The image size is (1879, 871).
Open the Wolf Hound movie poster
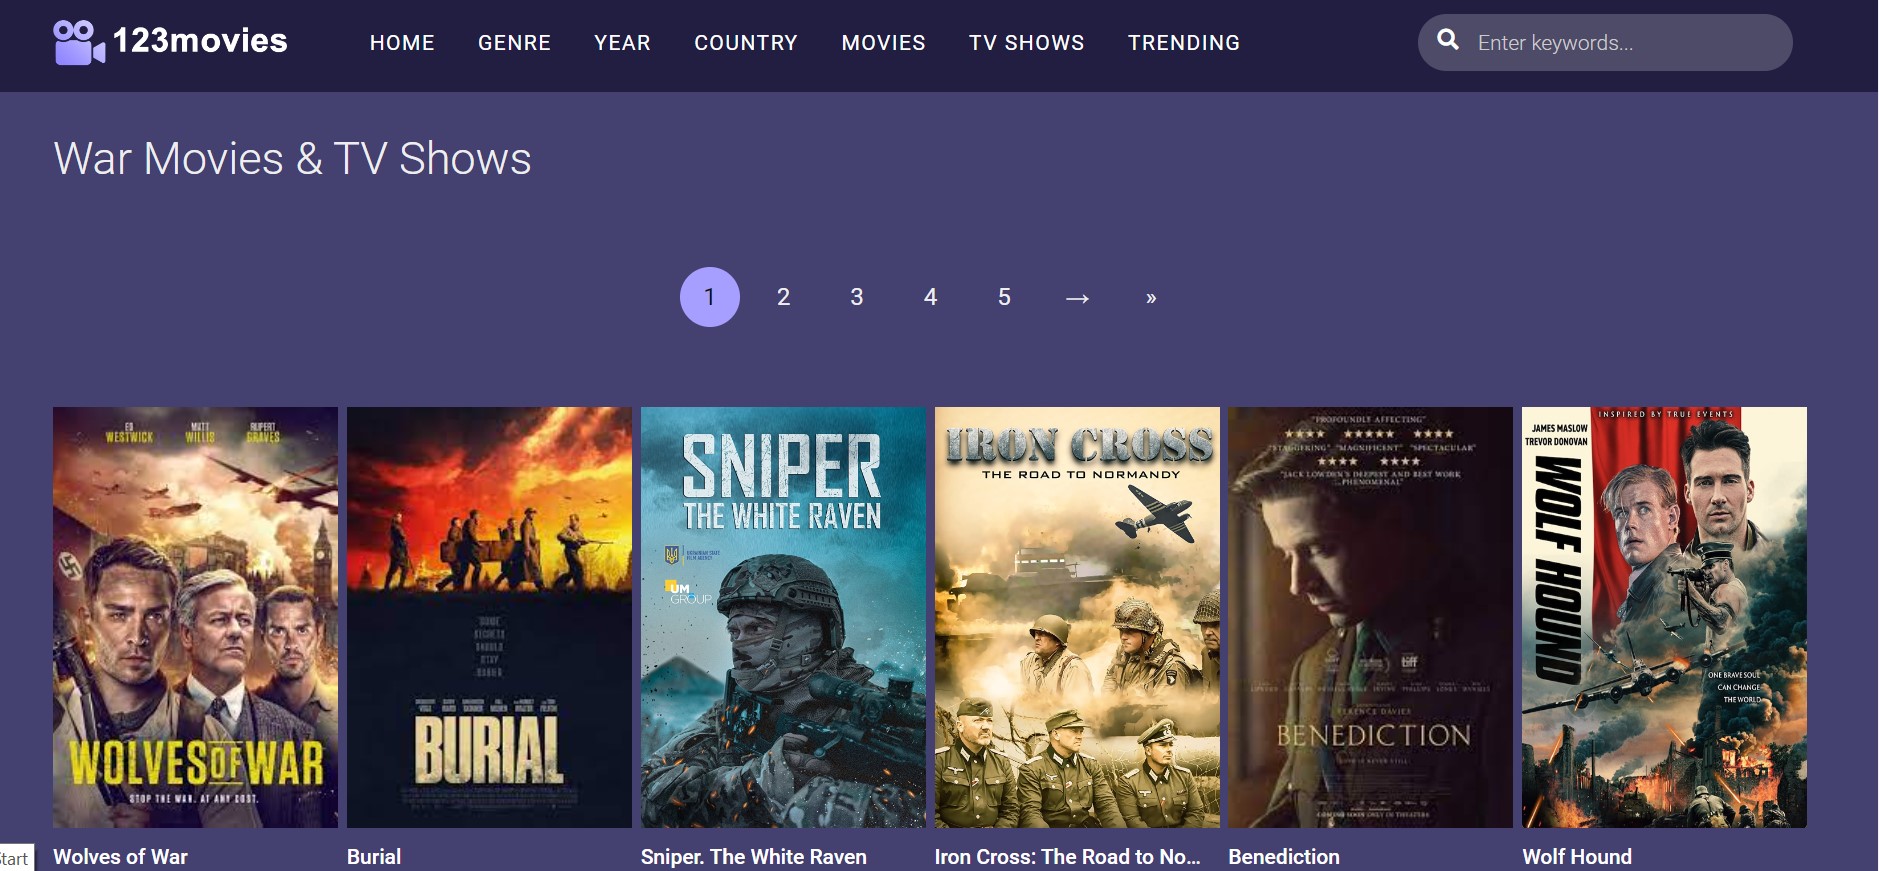pos(1664,617)
